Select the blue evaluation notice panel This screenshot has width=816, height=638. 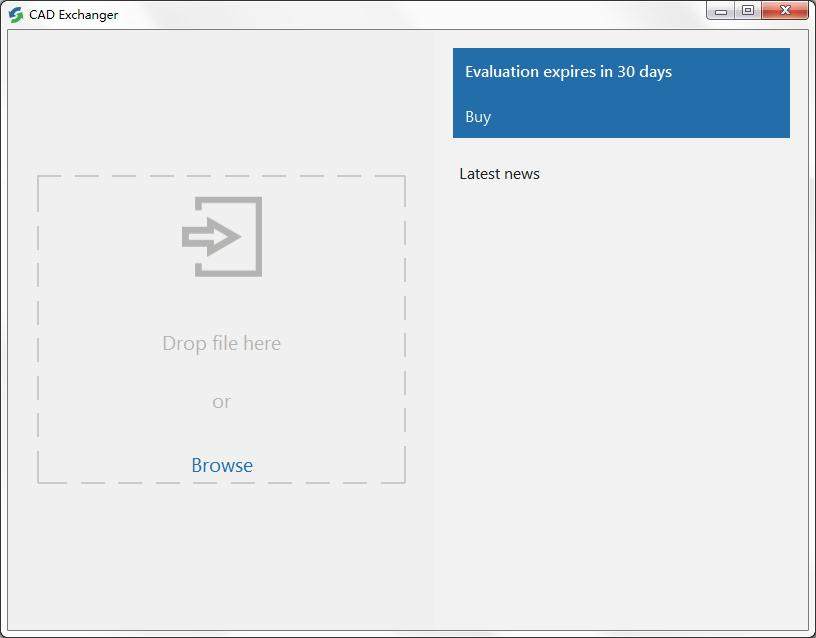click(x=621, y=92)
